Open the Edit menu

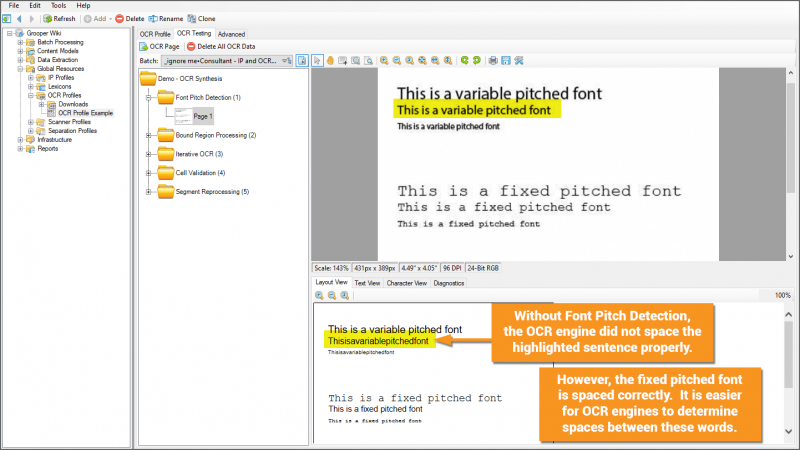[35, 6]
